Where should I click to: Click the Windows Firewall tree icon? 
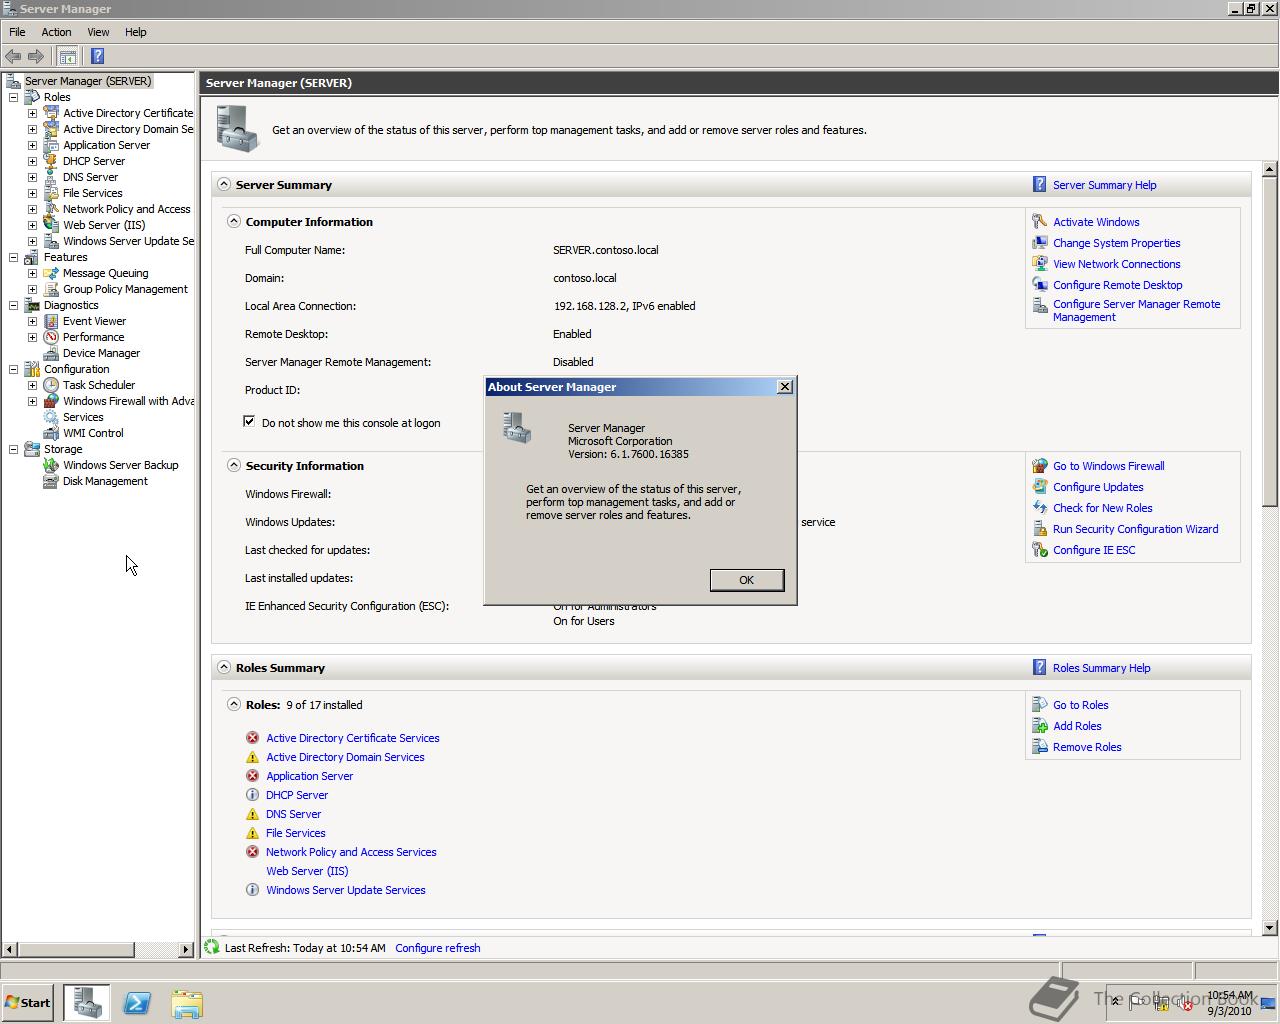pos(51,401)
